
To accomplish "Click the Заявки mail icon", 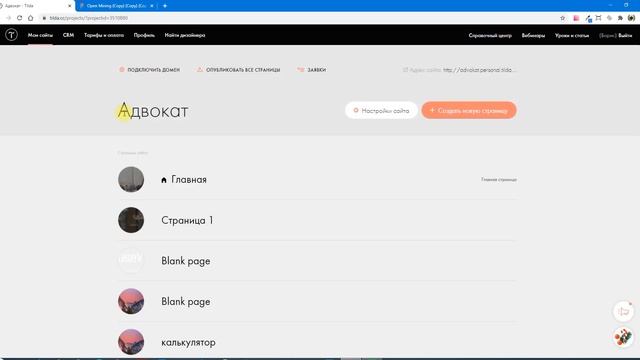I will [301, 70].
